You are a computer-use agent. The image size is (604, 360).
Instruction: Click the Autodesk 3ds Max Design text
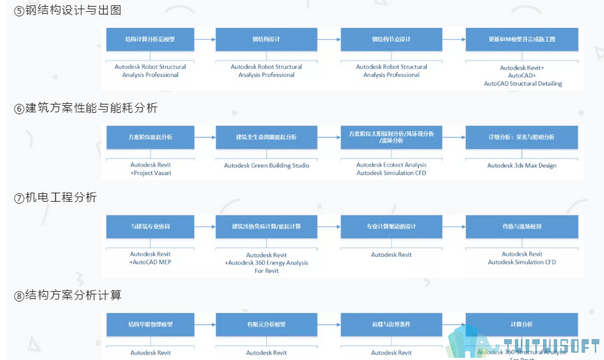coord(522,166)
